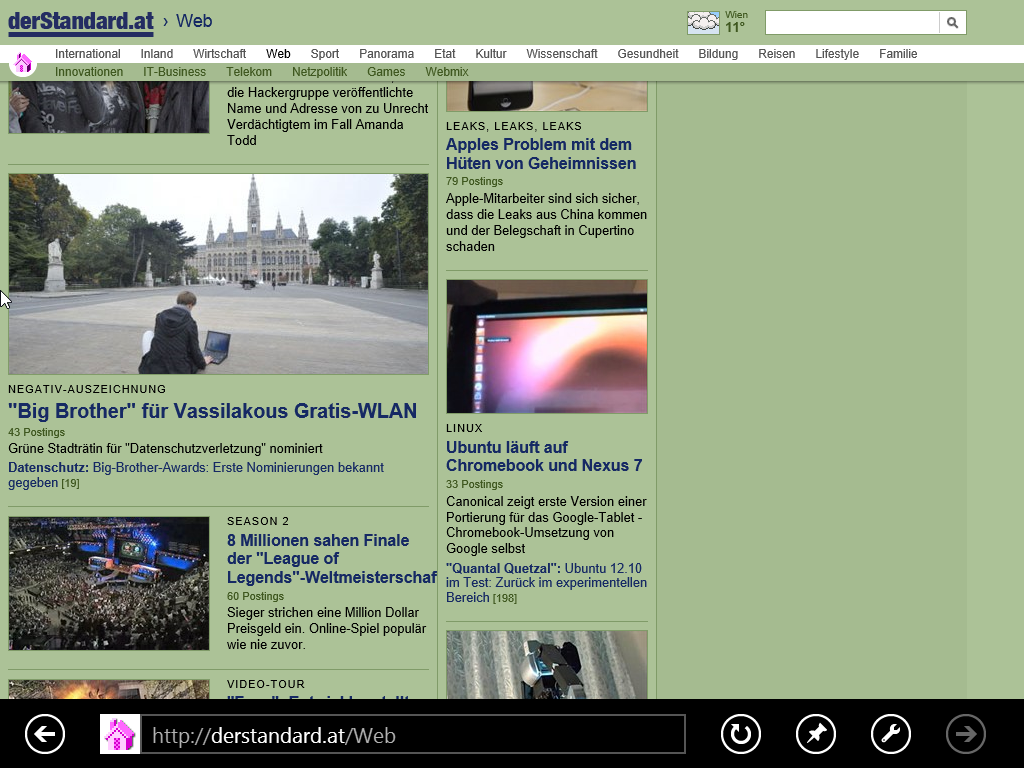Click the NEGATIV-AUSZEICHNUNG category label

point(87,389)
